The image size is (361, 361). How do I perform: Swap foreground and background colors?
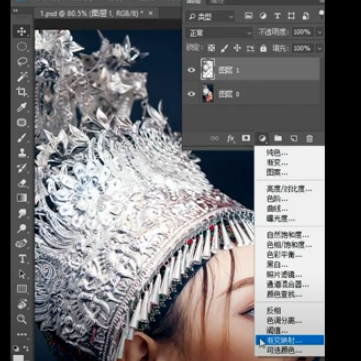pos(25,348)
